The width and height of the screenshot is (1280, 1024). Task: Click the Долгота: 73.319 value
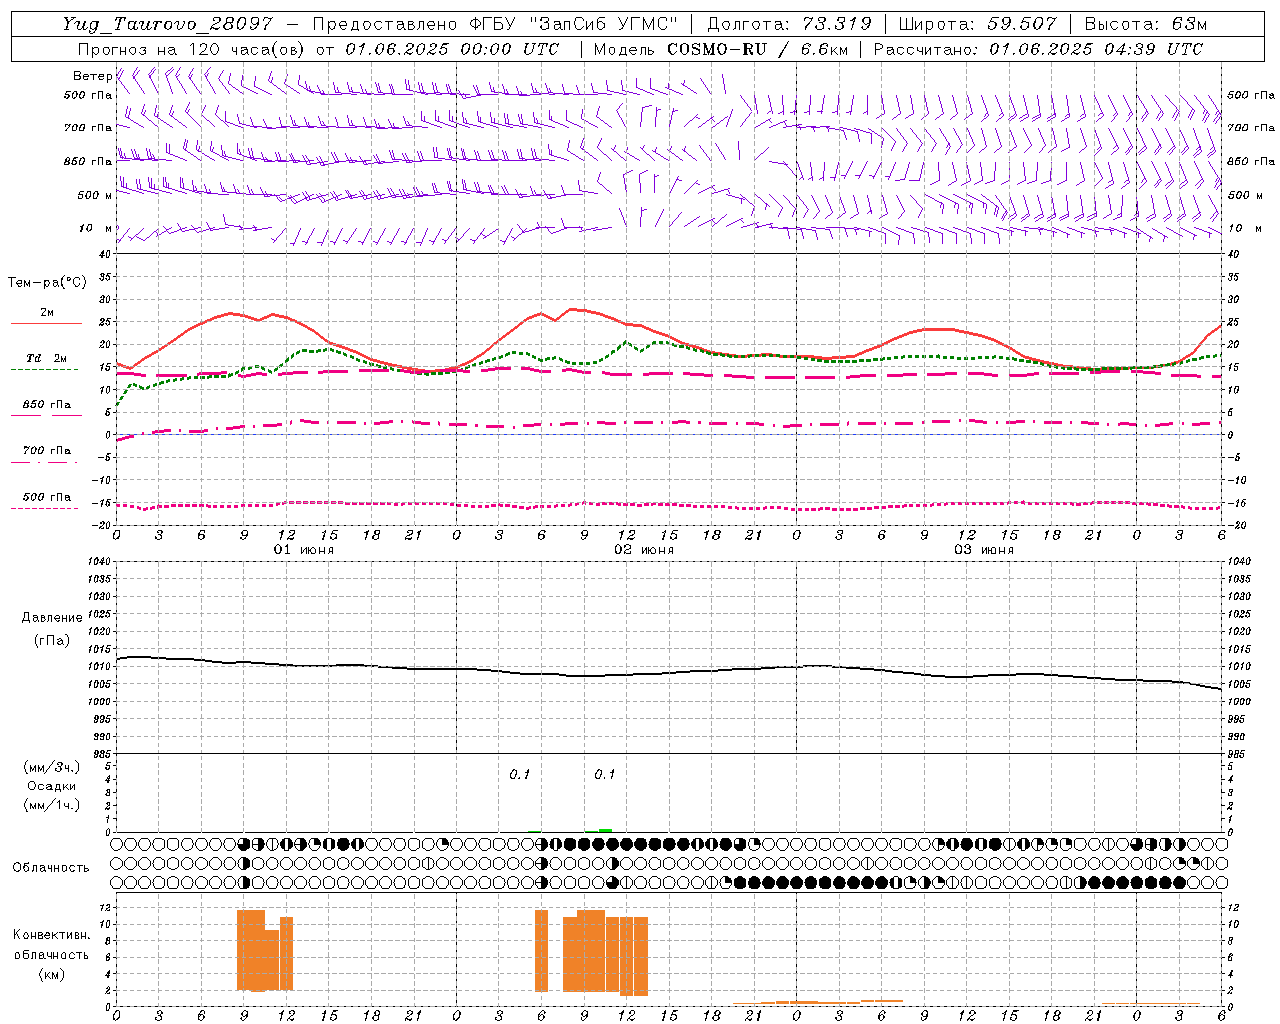789,24
